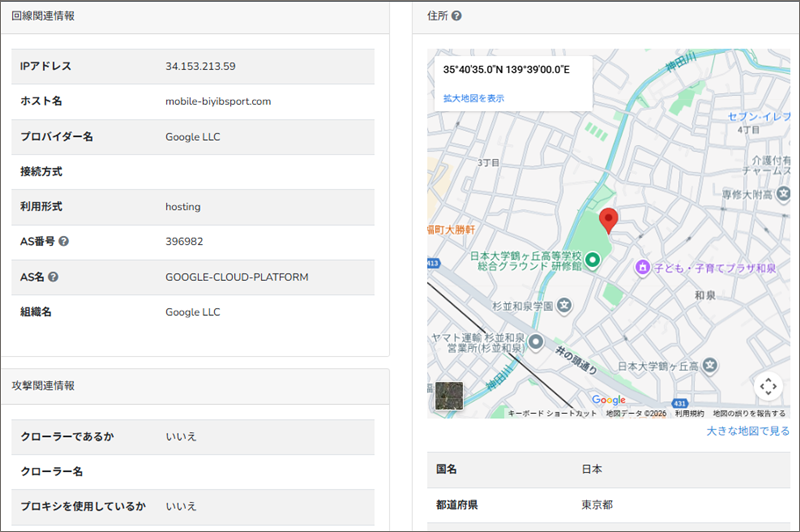Click the red location pin on map
The width and height of the screenshot is (800, 532).
click(x=609, y=221)
